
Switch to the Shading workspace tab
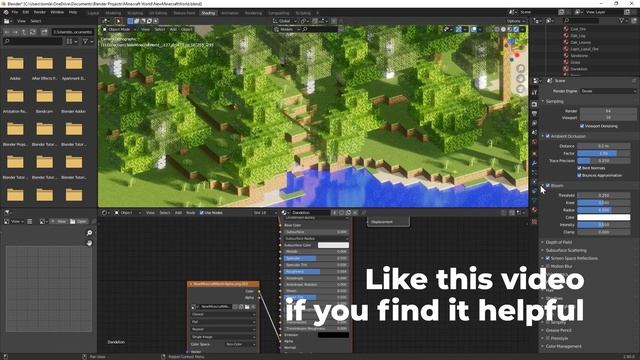point(208,13)
